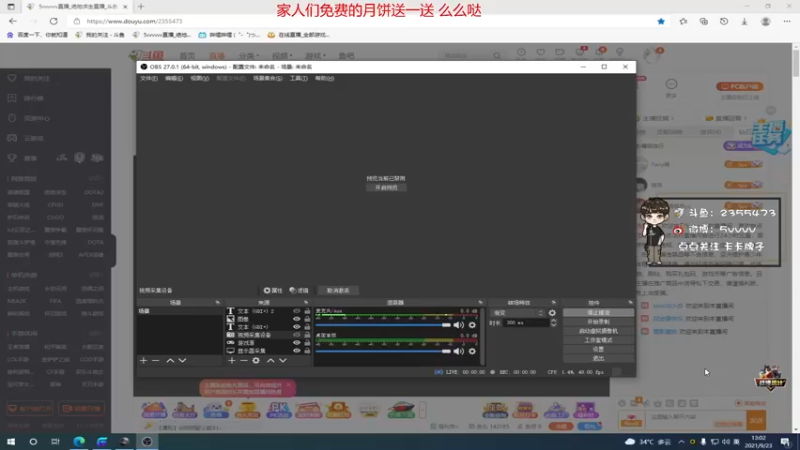Show hidden system tray icons chevron

681,442
